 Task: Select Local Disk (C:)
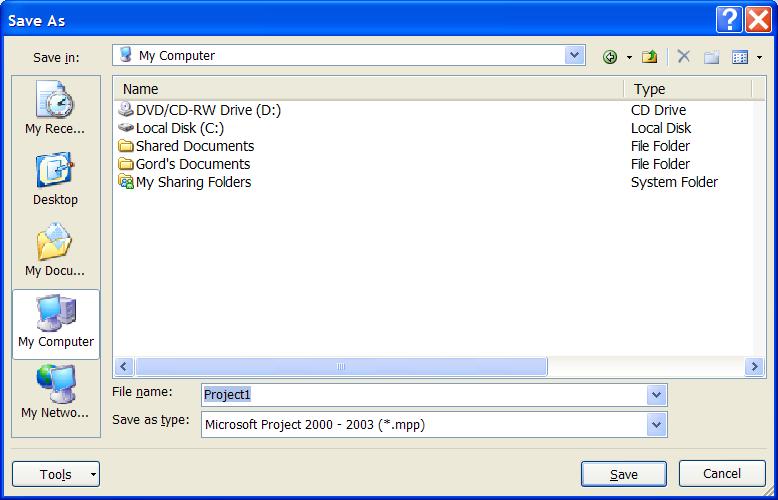(x=180, y=128)
